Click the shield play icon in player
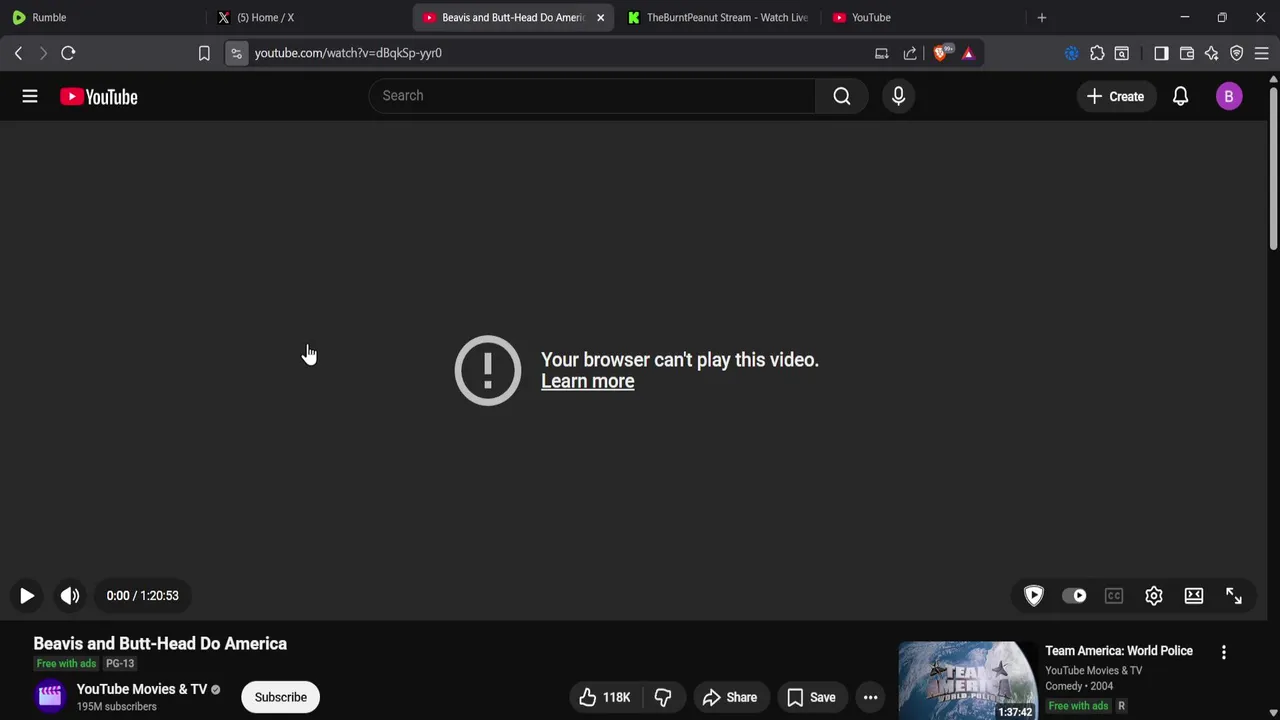 click(x=1034, y=596)
